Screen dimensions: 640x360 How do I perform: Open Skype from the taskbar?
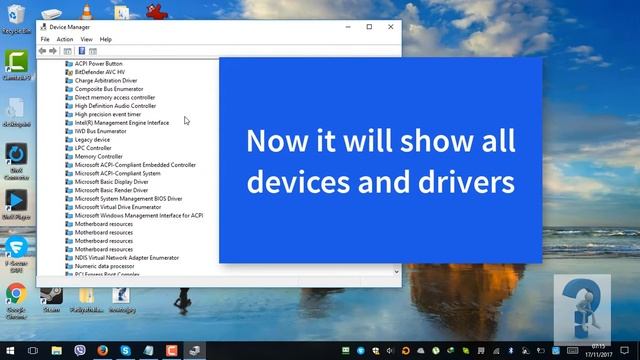tap(125, 351)
